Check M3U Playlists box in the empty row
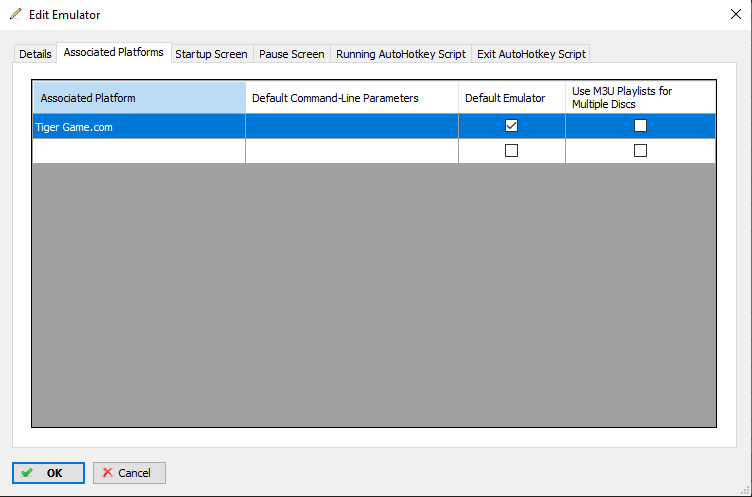752x497 pixels. [640, 151]
